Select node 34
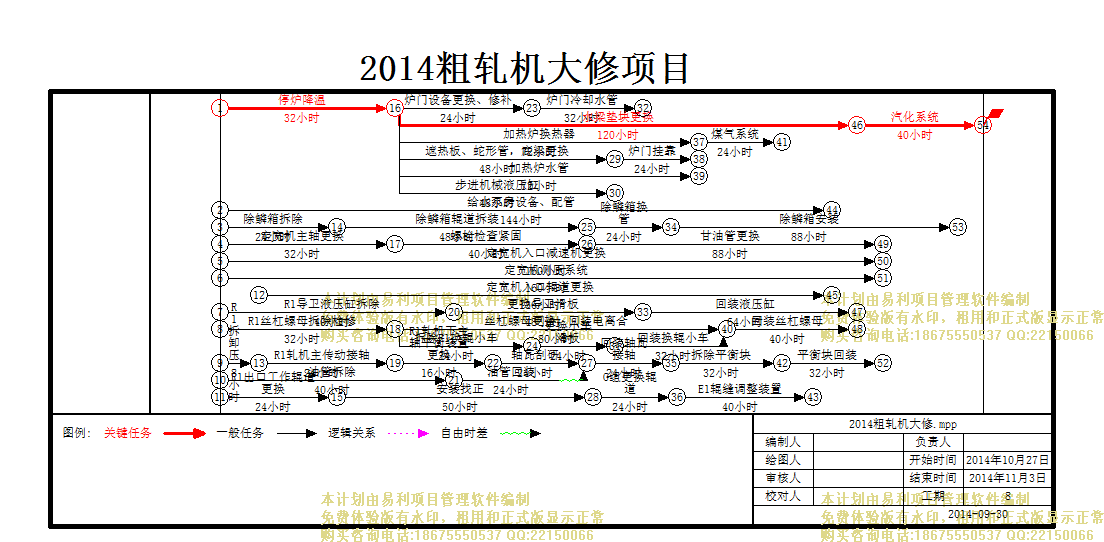Screen dimensions: 1104x542 point(671,227)
